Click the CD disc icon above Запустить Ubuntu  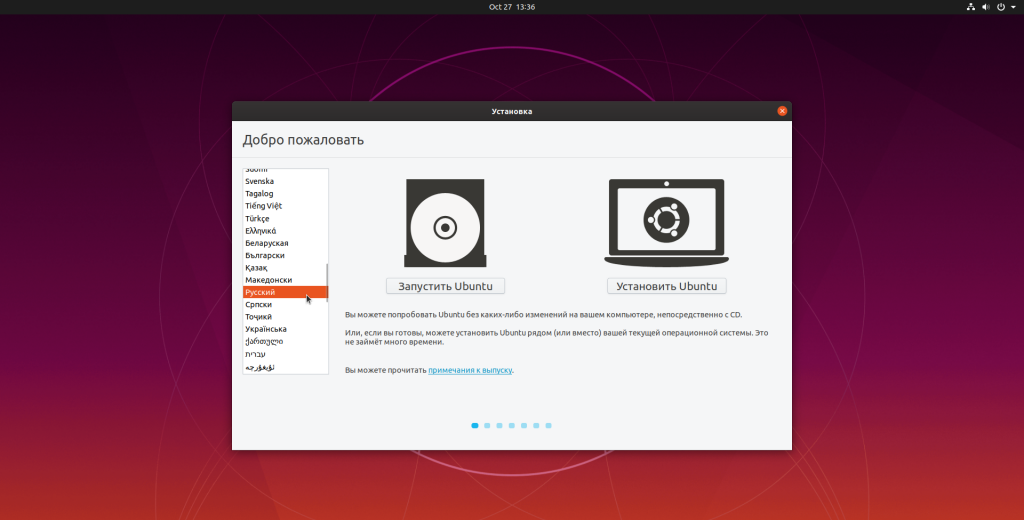(445, 223)
